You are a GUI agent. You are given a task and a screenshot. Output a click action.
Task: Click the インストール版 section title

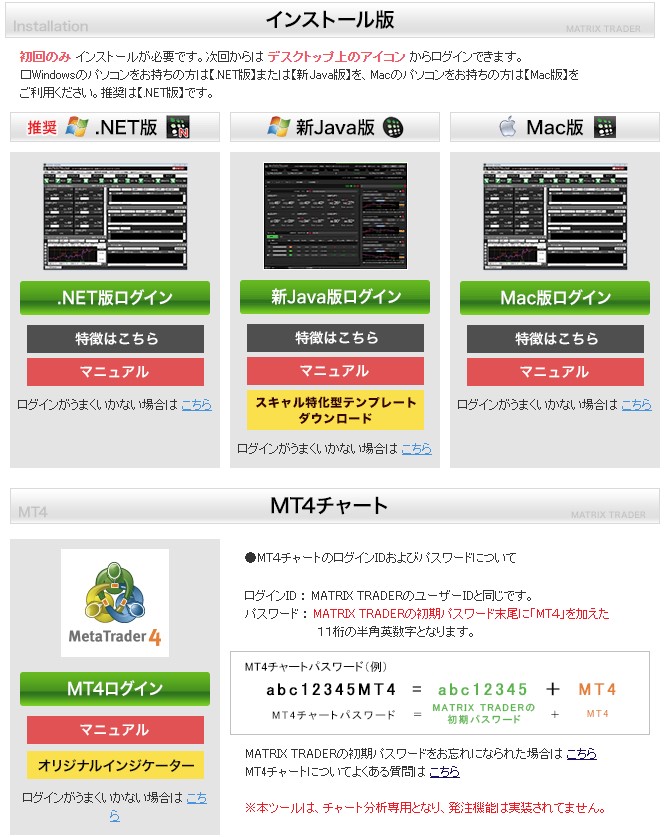pos(330,20)
